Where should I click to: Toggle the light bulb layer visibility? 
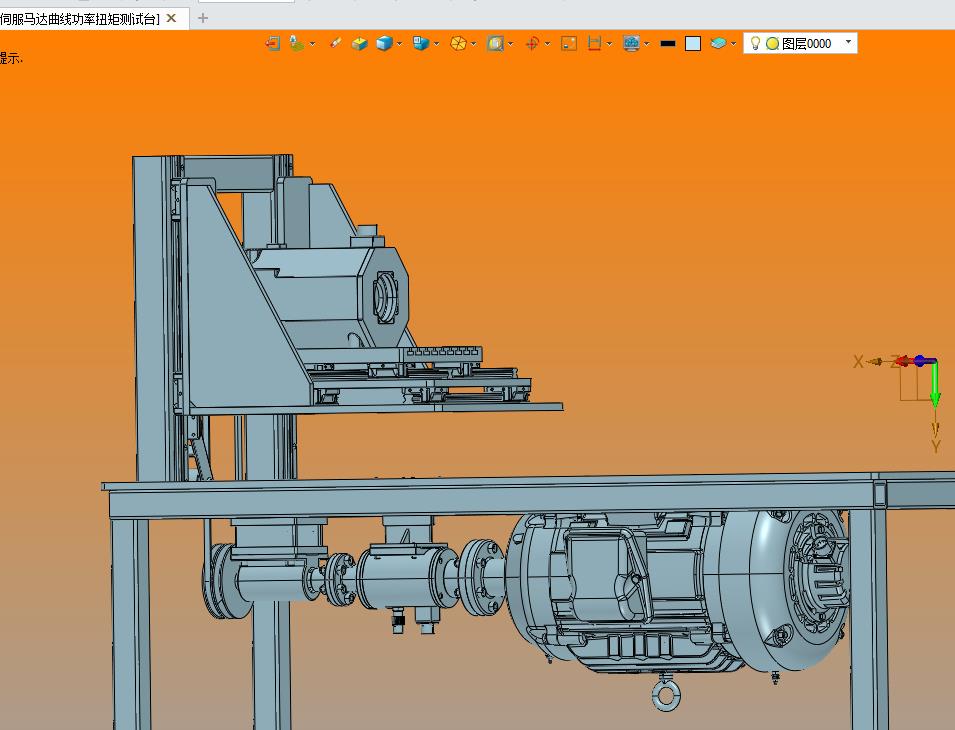point(755,43)
